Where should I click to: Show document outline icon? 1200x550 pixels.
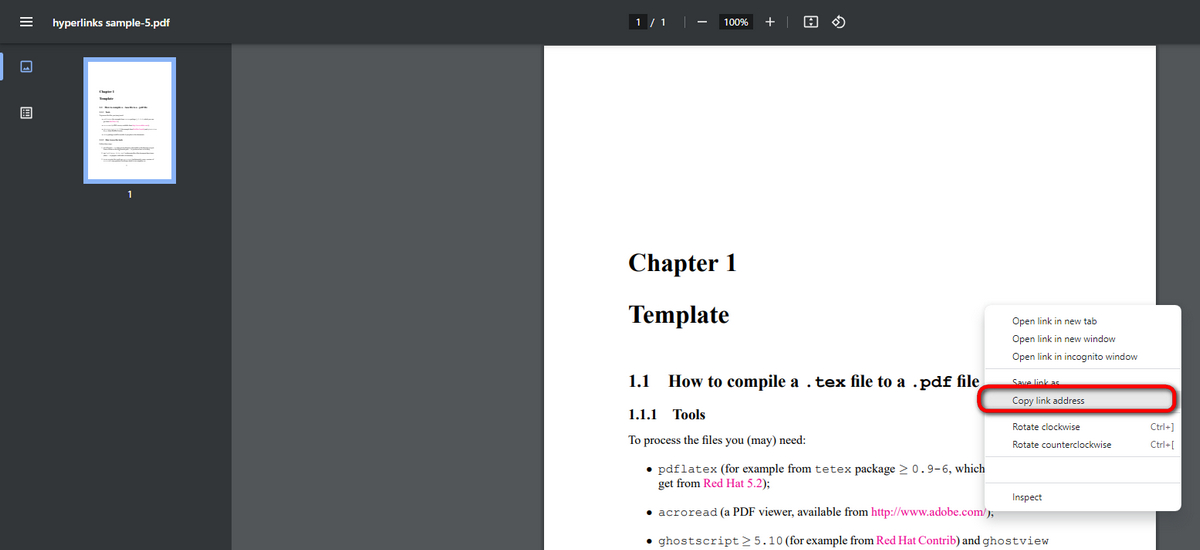(26, 113)
